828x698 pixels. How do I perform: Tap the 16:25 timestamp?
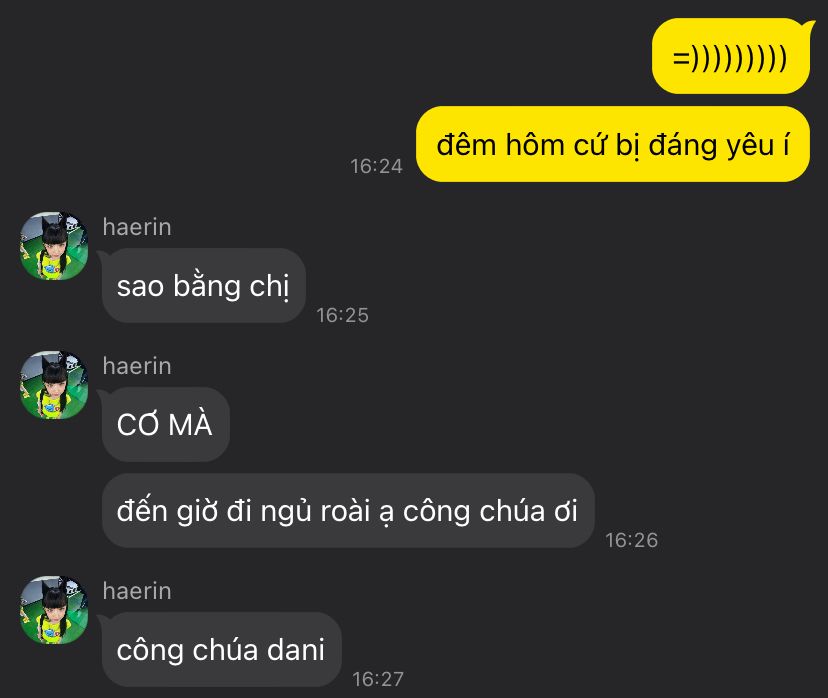342,315
